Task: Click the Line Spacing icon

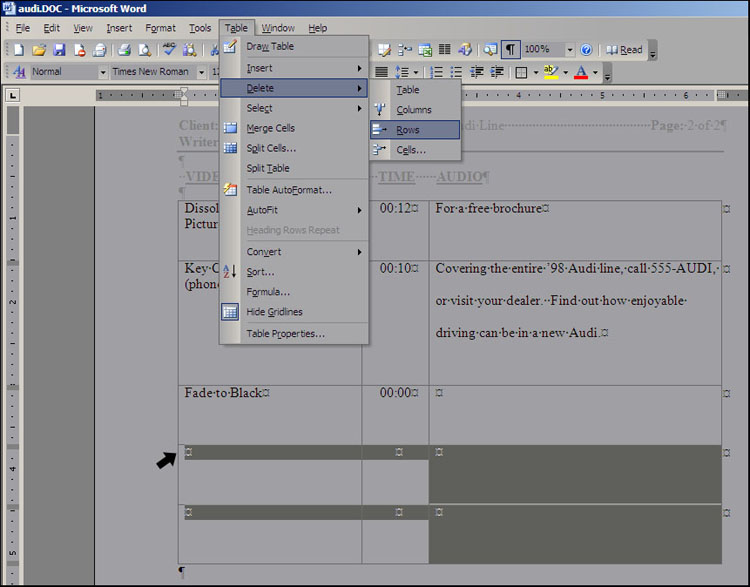Action: [401, 72]
